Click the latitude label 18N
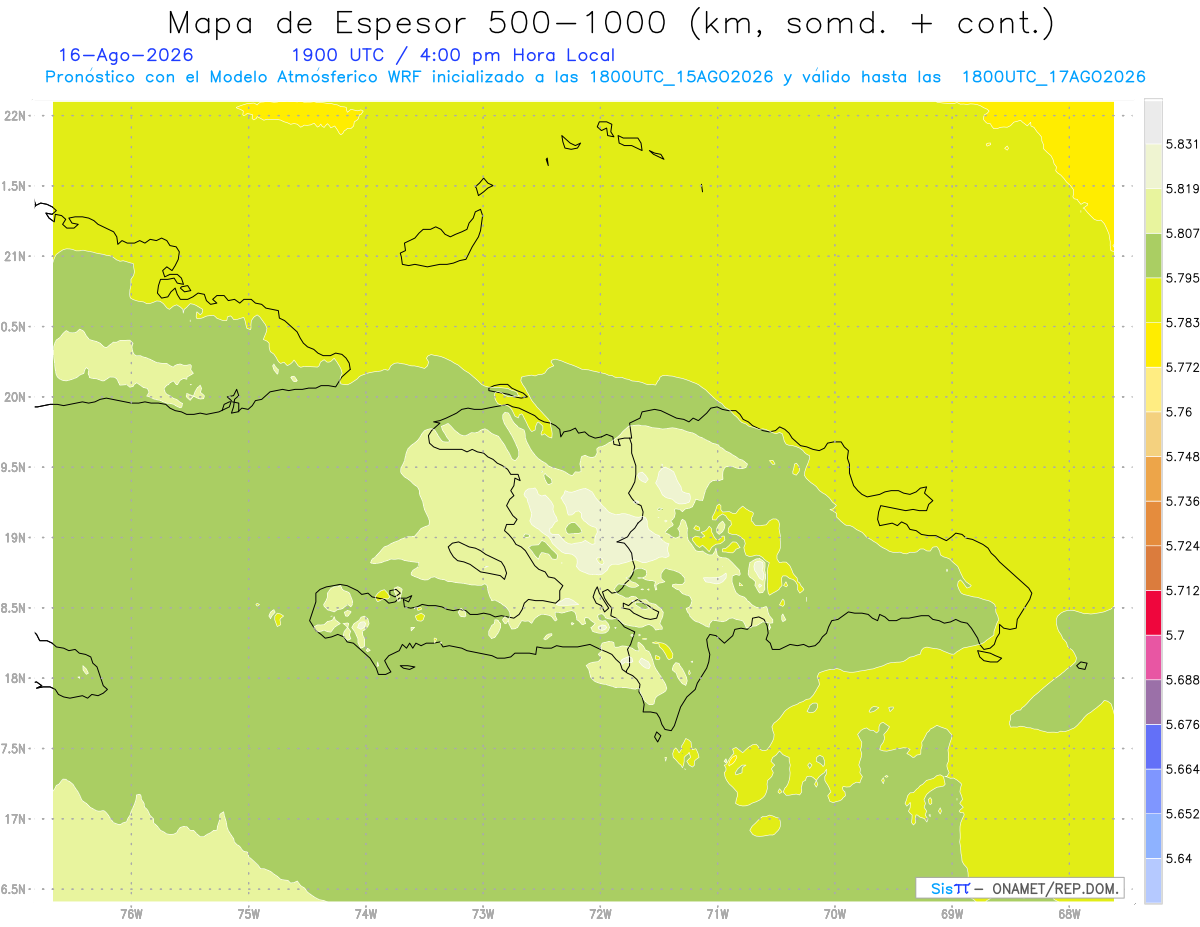The width and height of the screenshot is (1200, 927). 16,679
